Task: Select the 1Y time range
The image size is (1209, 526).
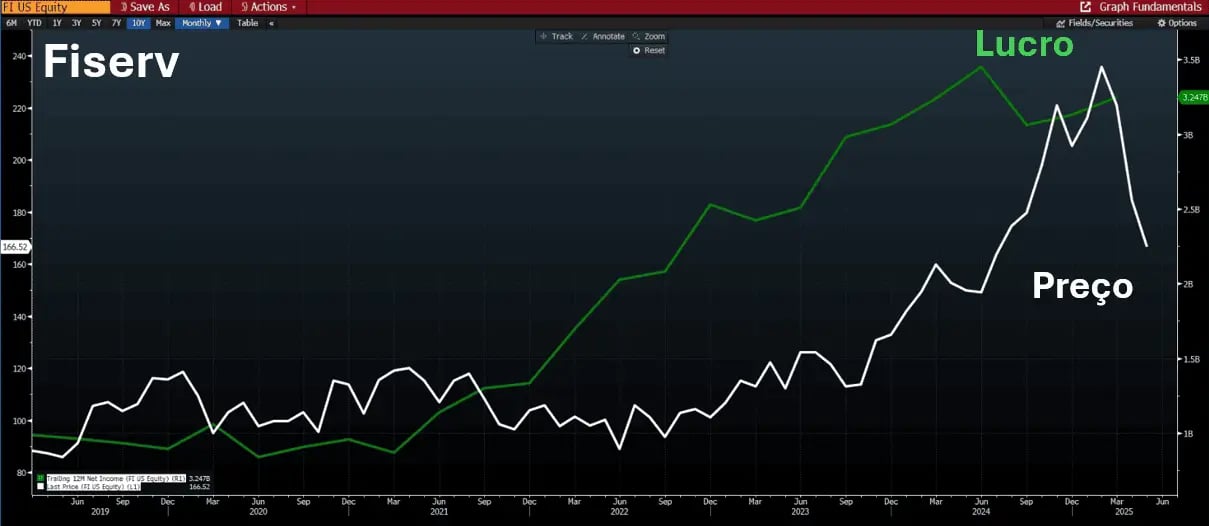Action: point(56,22)
